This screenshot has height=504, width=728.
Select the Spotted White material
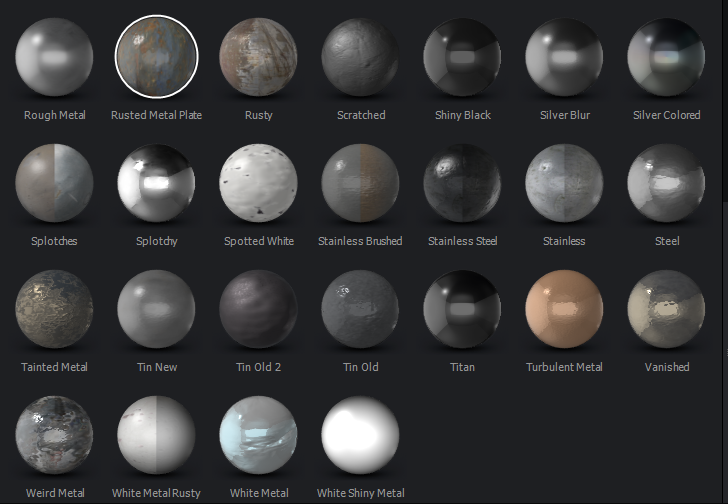click(x=259, y=183)
